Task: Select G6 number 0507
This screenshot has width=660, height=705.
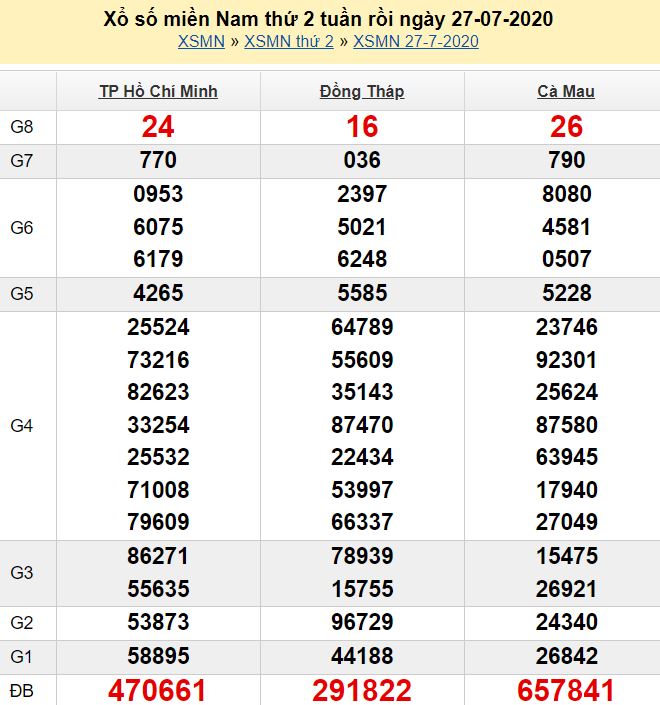Action: click(566, 259)
